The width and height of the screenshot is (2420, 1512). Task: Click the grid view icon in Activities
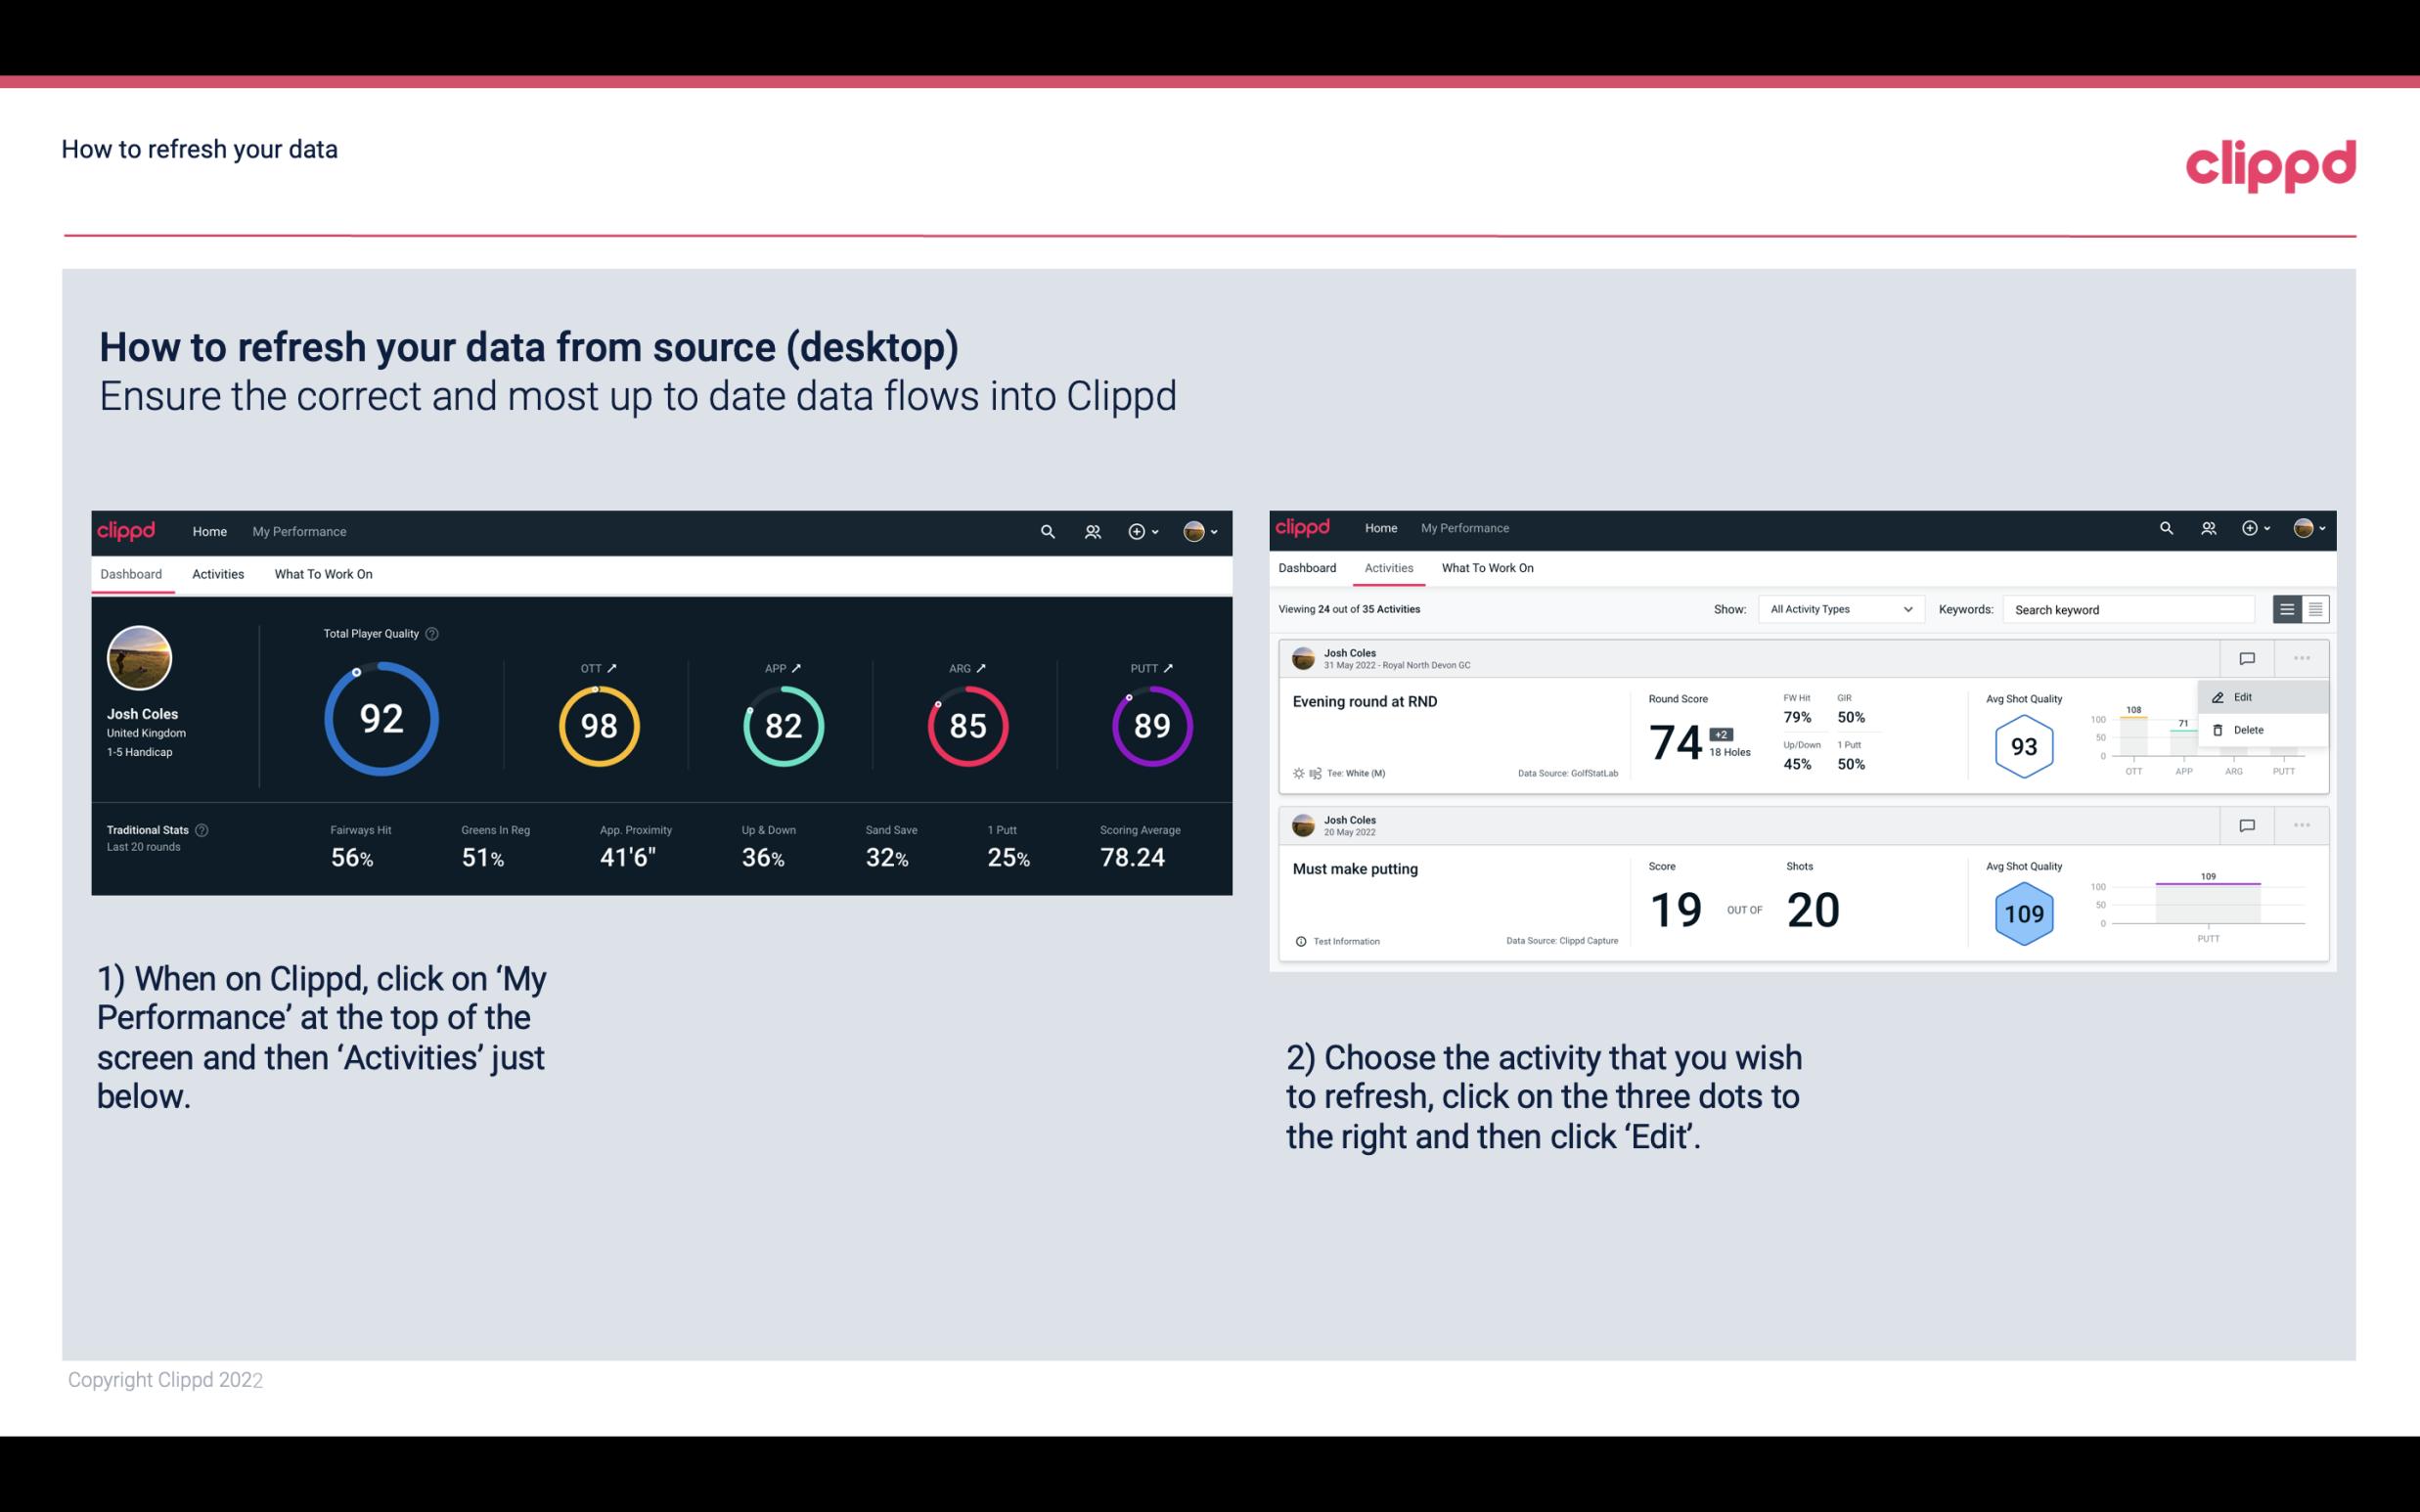click(2315, 608)
